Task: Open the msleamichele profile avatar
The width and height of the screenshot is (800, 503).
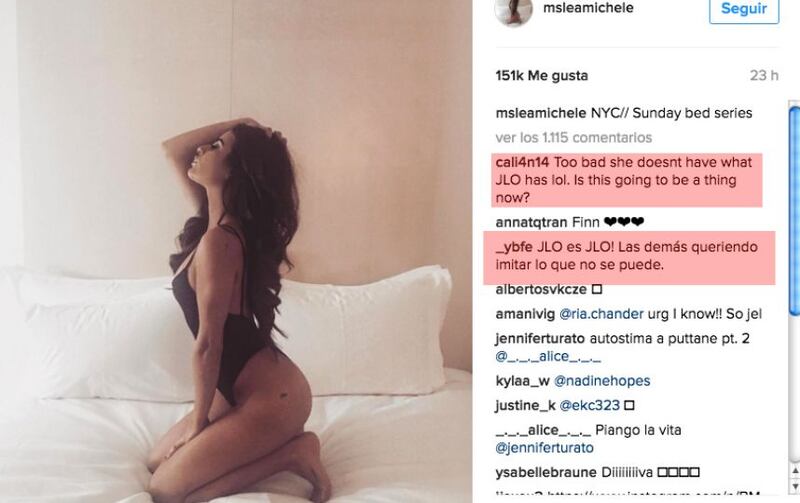Action: (x=513, y=11)
